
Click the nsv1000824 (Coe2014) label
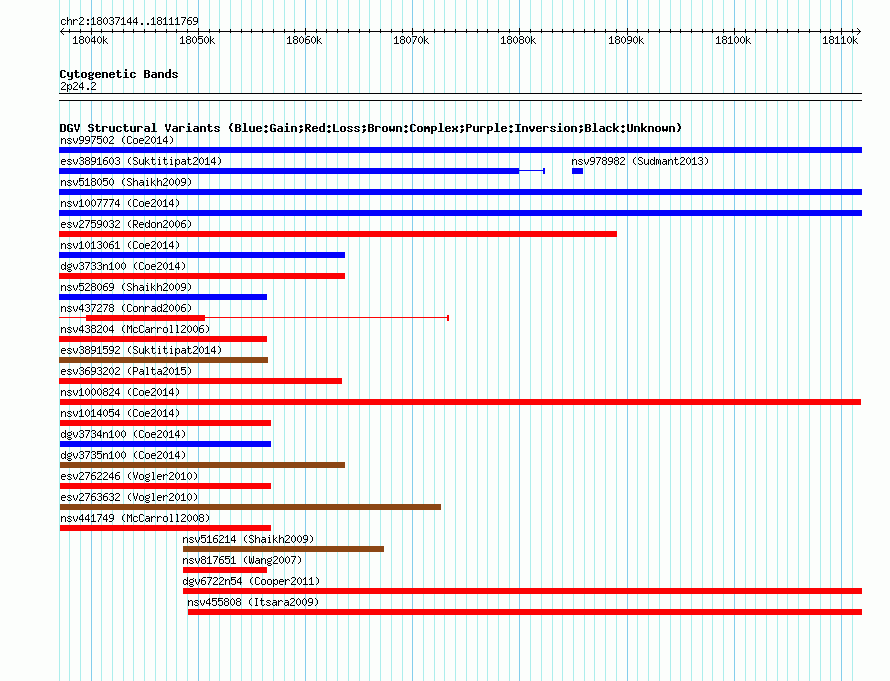tap(120, 392)
